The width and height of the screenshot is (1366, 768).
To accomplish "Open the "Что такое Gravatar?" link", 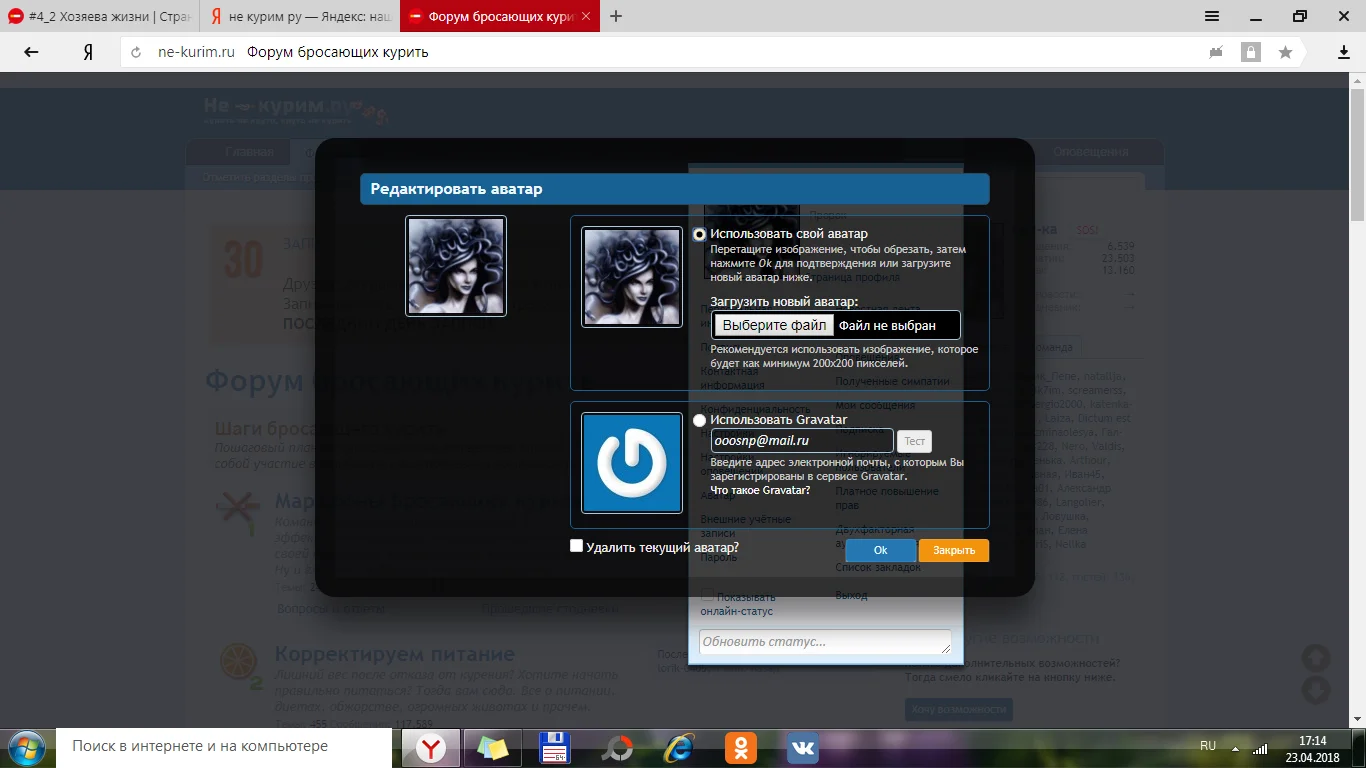I will pos(760,490).
